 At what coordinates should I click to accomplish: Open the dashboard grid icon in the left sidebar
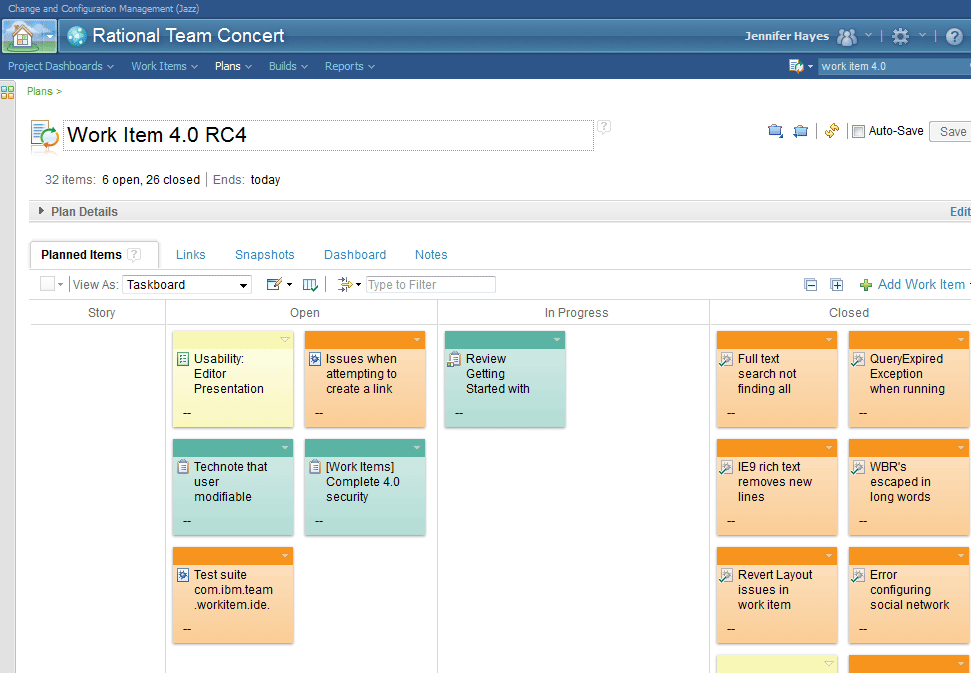[7, 92]
